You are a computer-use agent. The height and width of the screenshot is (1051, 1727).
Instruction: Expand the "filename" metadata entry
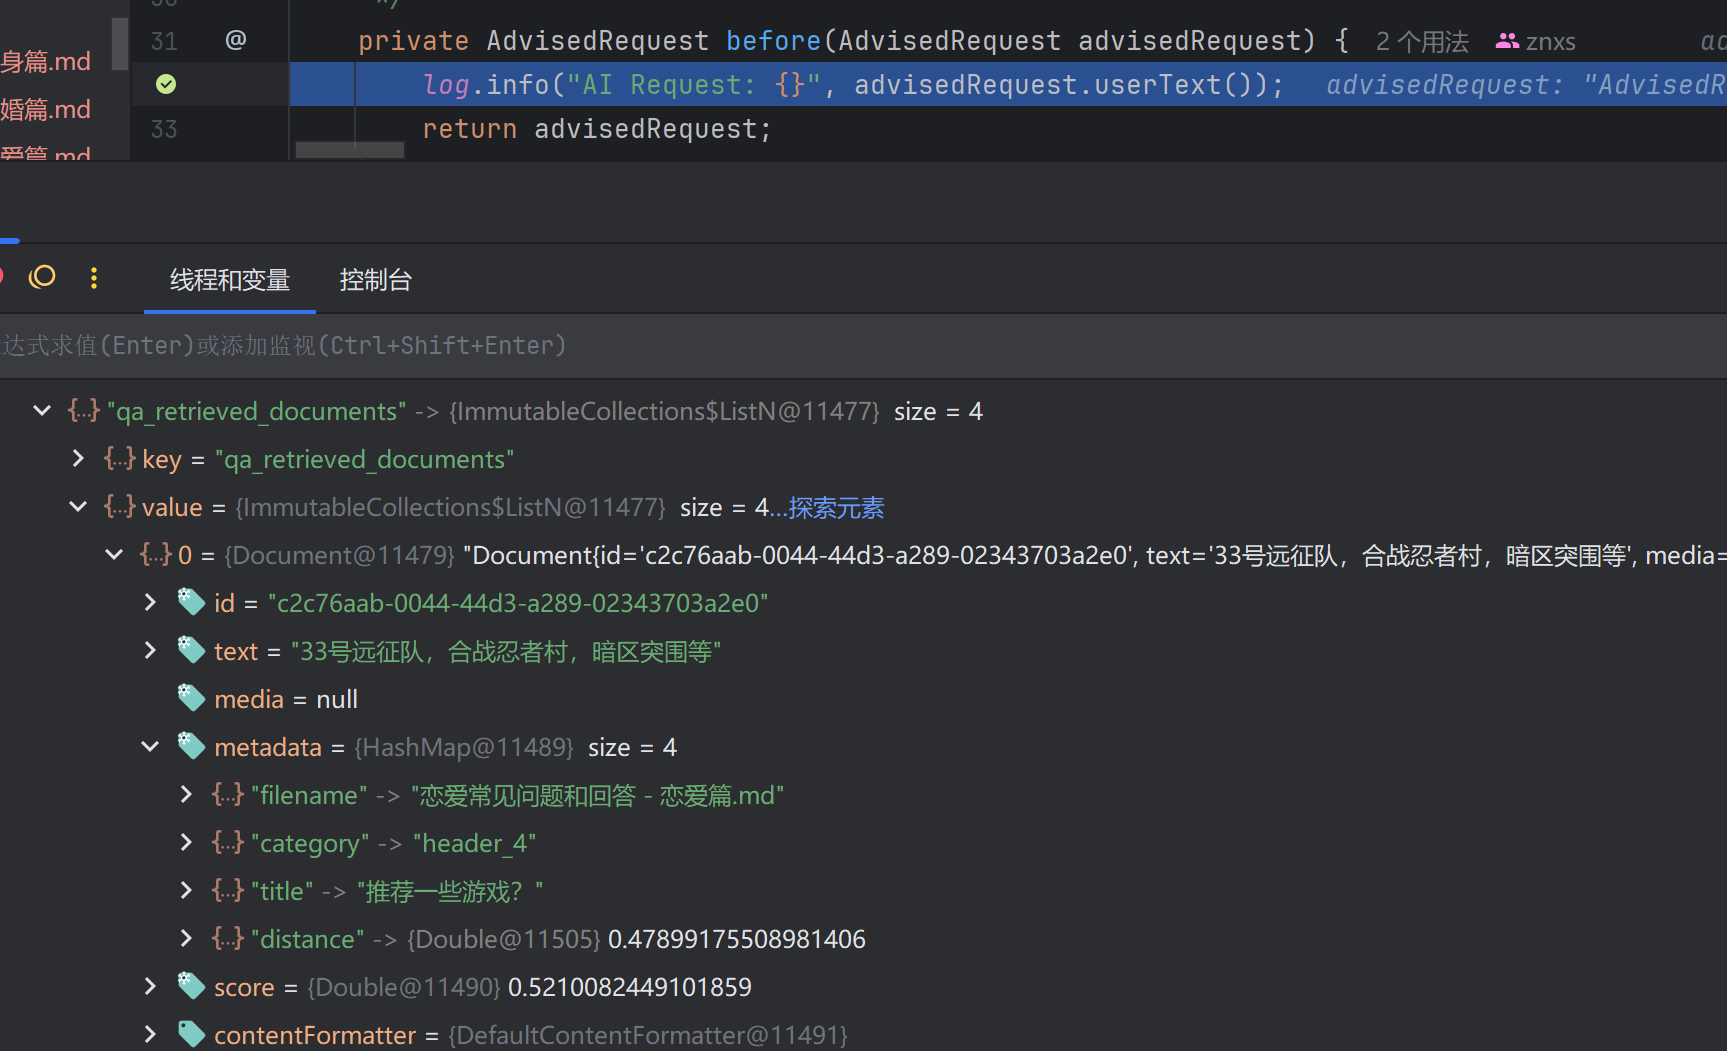[186, 794]
